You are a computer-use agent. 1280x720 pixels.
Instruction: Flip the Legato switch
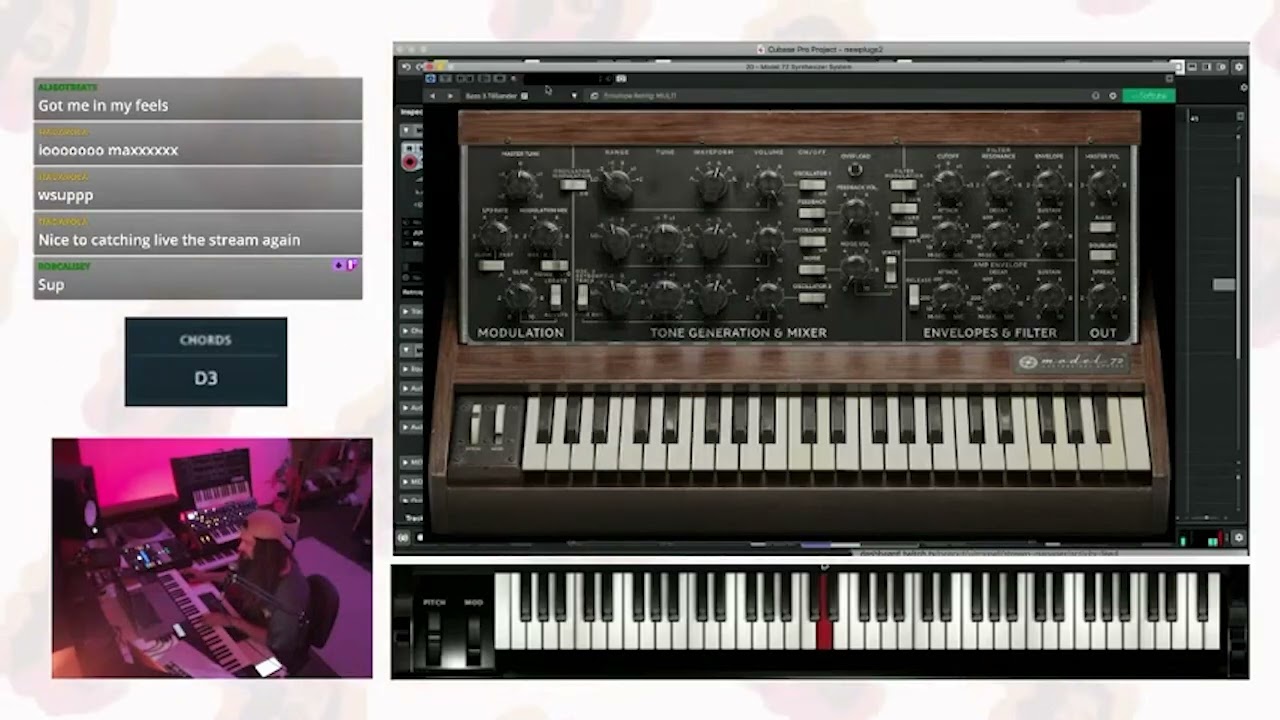click(555, 296)
